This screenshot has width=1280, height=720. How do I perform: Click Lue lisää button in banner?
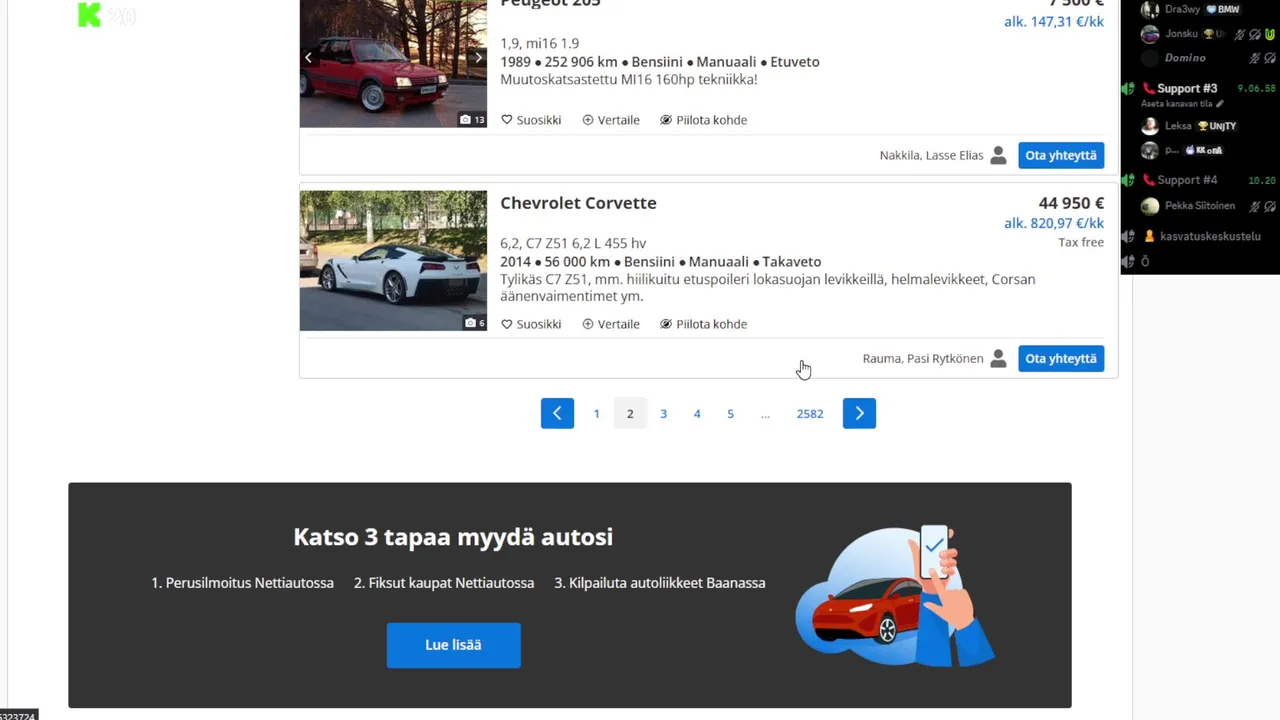tap(453, 645)
